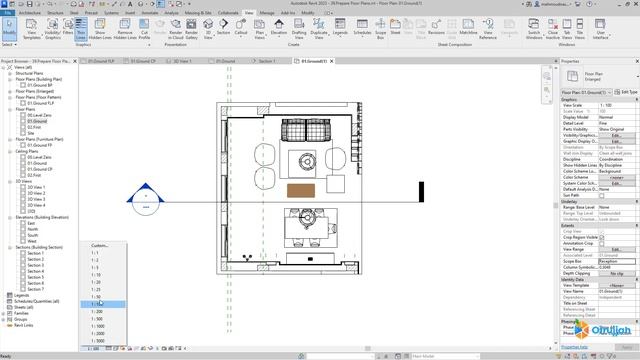Viewport: 640px width, 360px height.
Task: Open the Properties help link
Action: [x=574, y=347]
